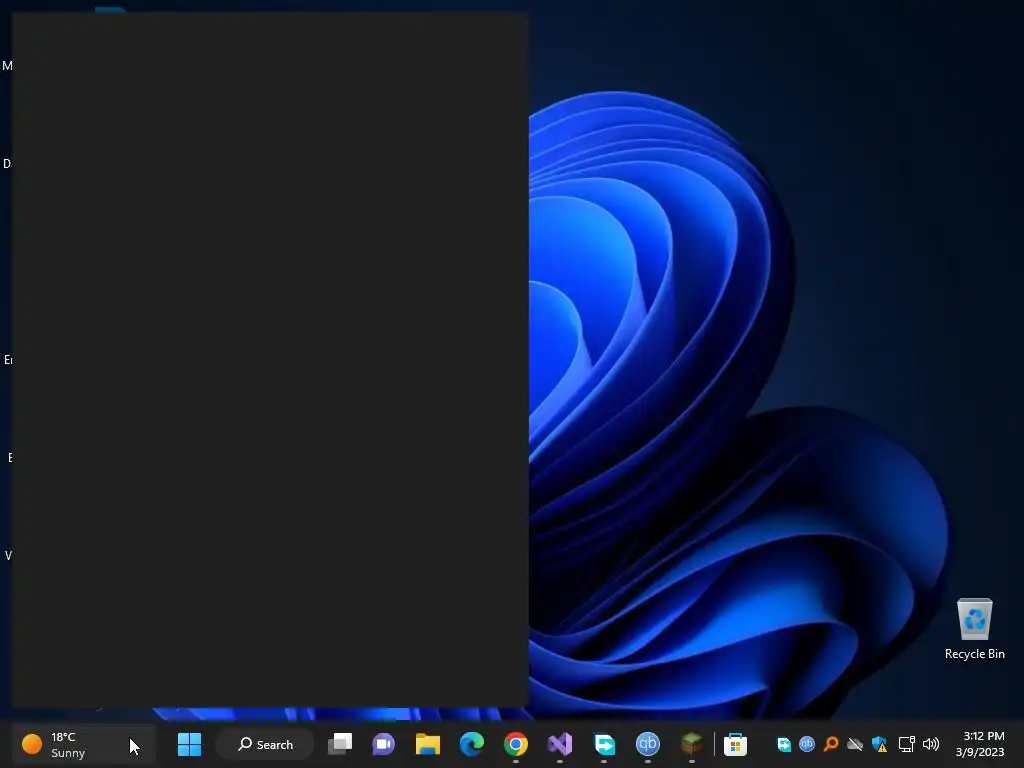Open the Minecraft grass block taskbar icon
This screenshot has height=768, width=1024.
[x=692, y=744]
